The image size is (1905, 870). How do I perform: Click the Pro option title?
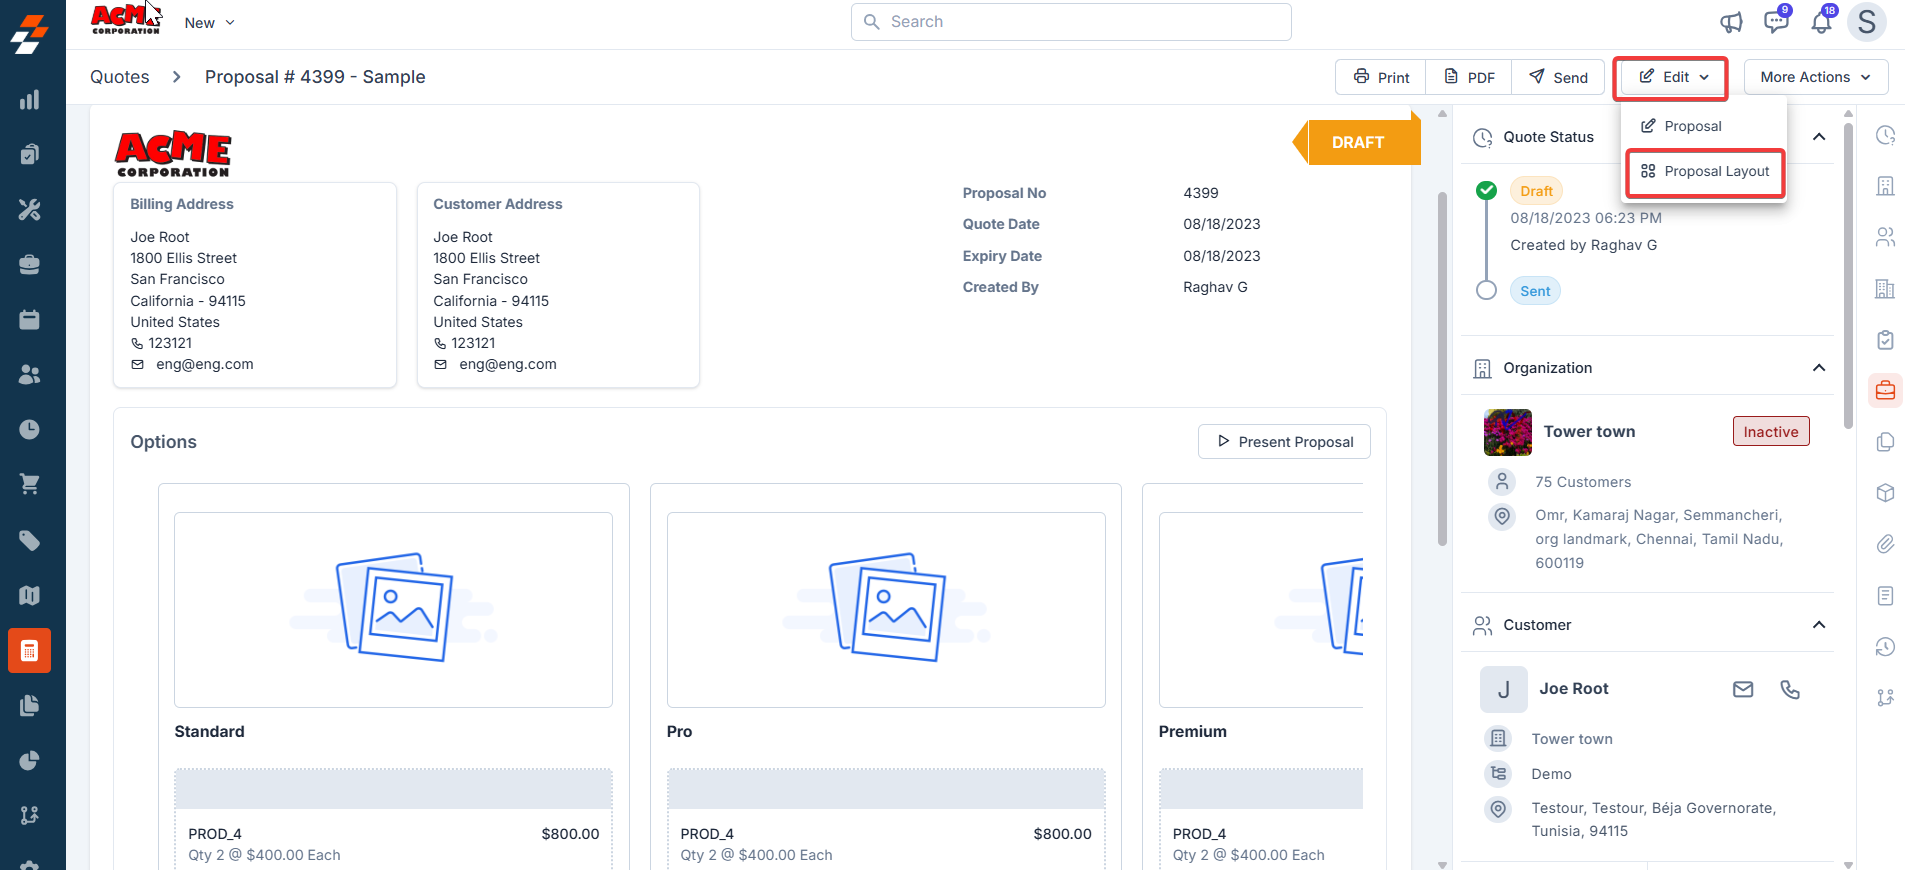tap(679, 732)
